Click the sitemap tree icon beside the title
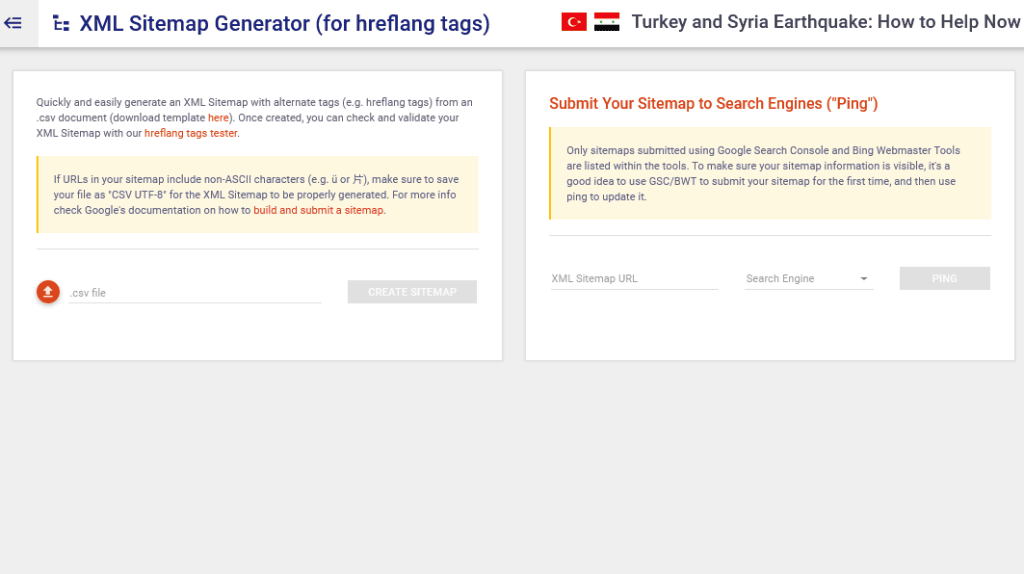 coord(61,24)
